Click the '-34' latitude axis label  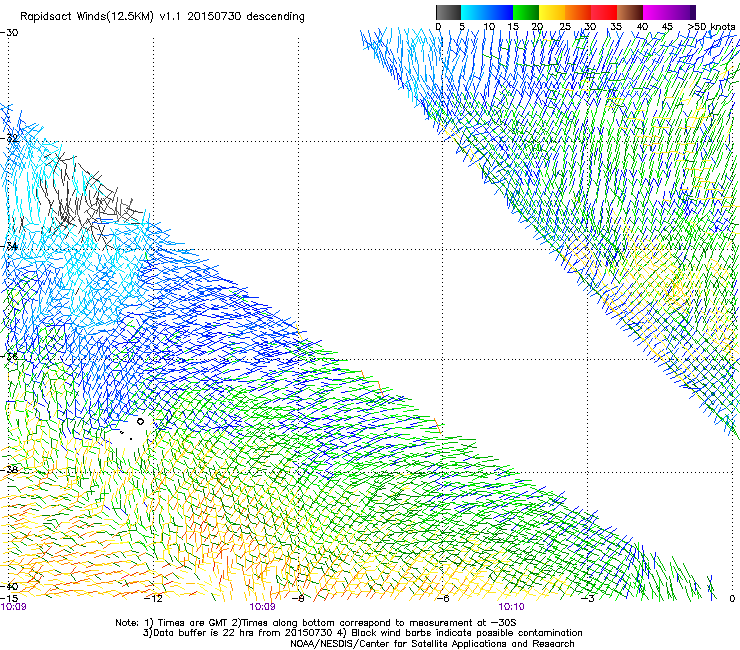pyautogui.click(x=9, y=246)
